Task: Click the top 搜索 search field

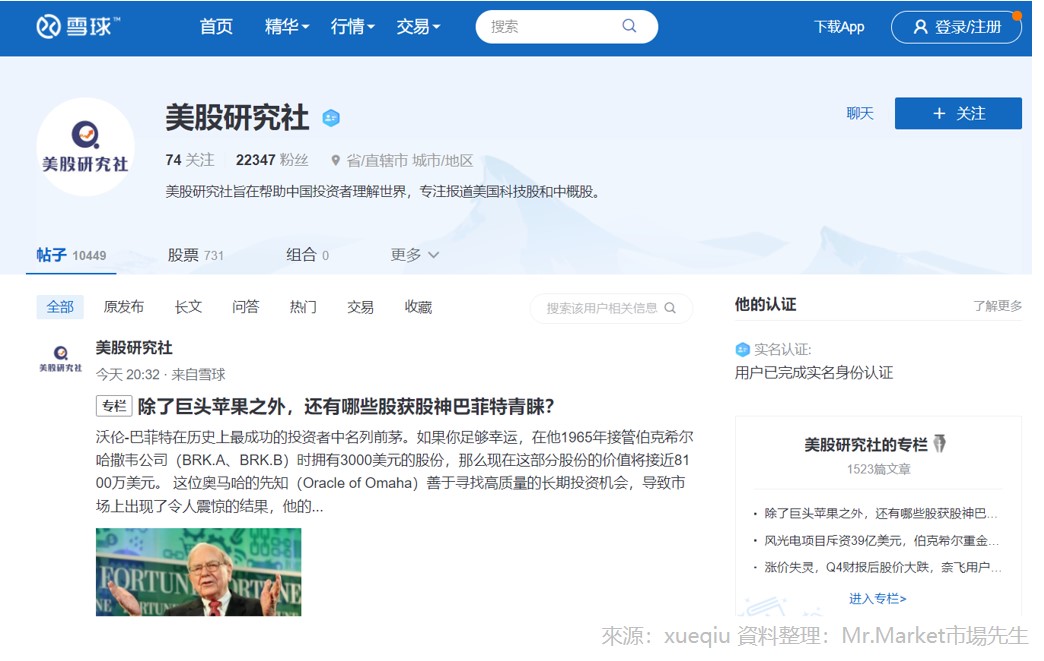Action: point(567,27)
